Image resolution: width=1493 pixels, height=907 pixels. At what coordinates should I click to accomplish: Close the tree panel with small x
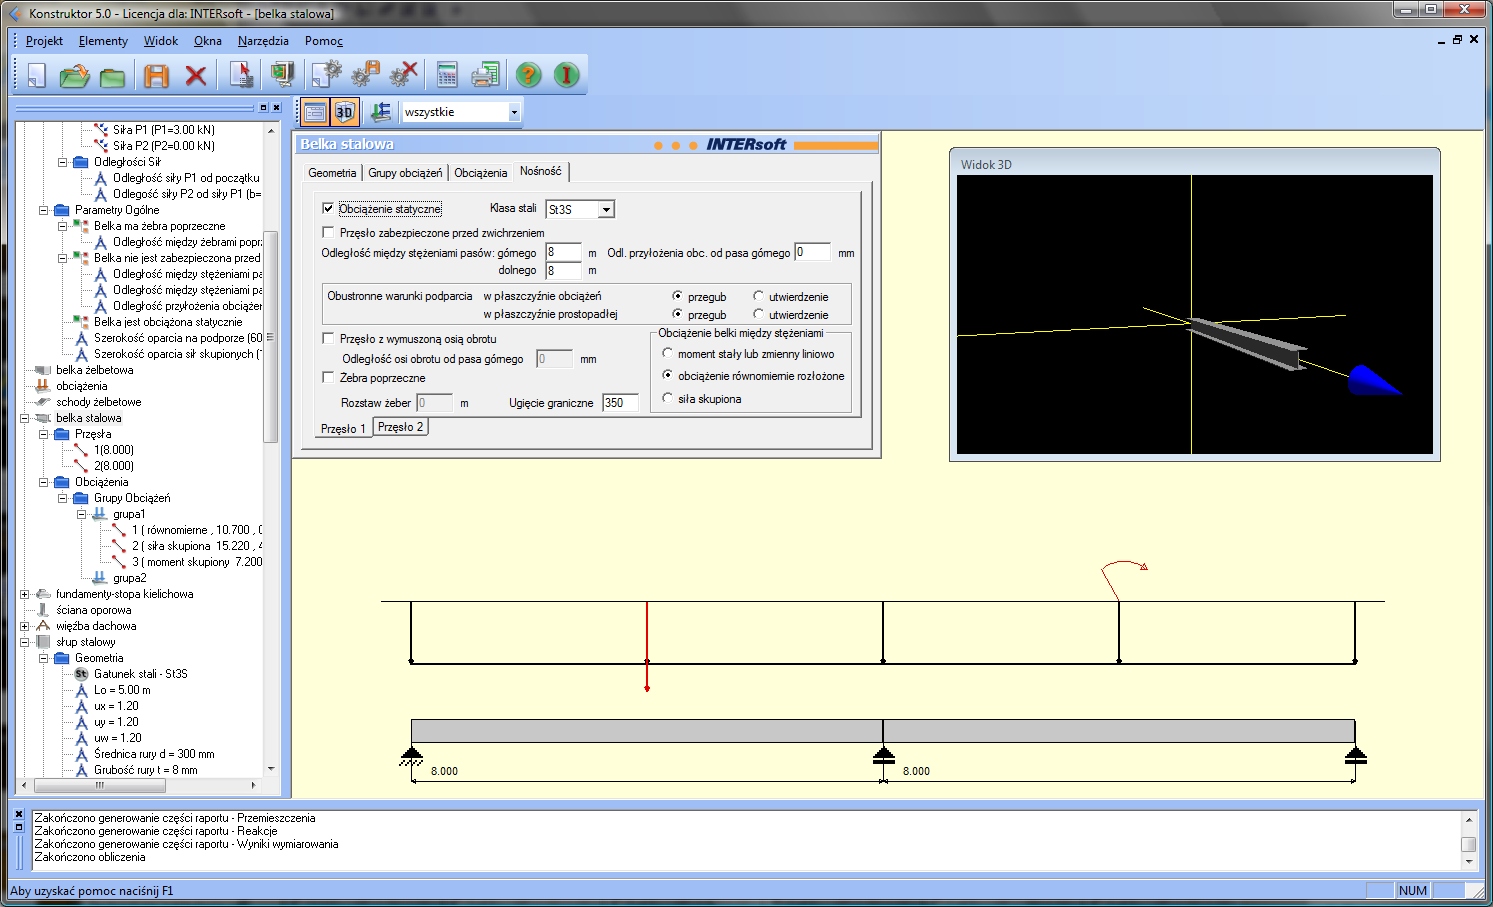point(277,107)
